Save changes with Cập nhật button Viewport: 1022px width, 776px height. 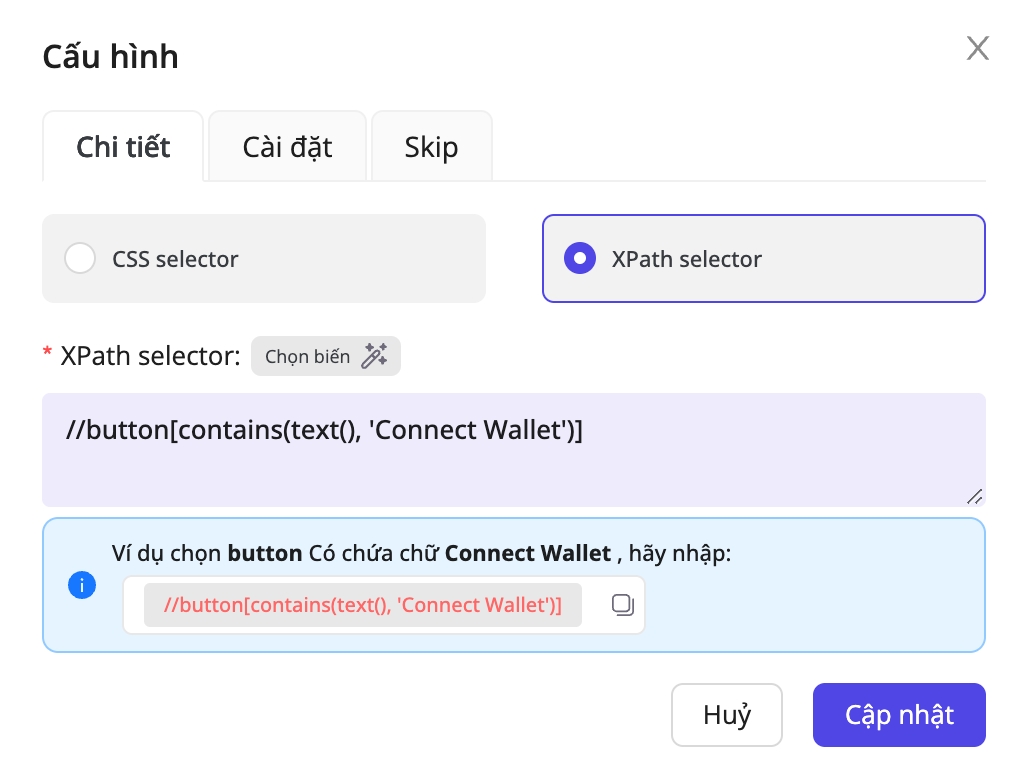(x=899, y=715)
